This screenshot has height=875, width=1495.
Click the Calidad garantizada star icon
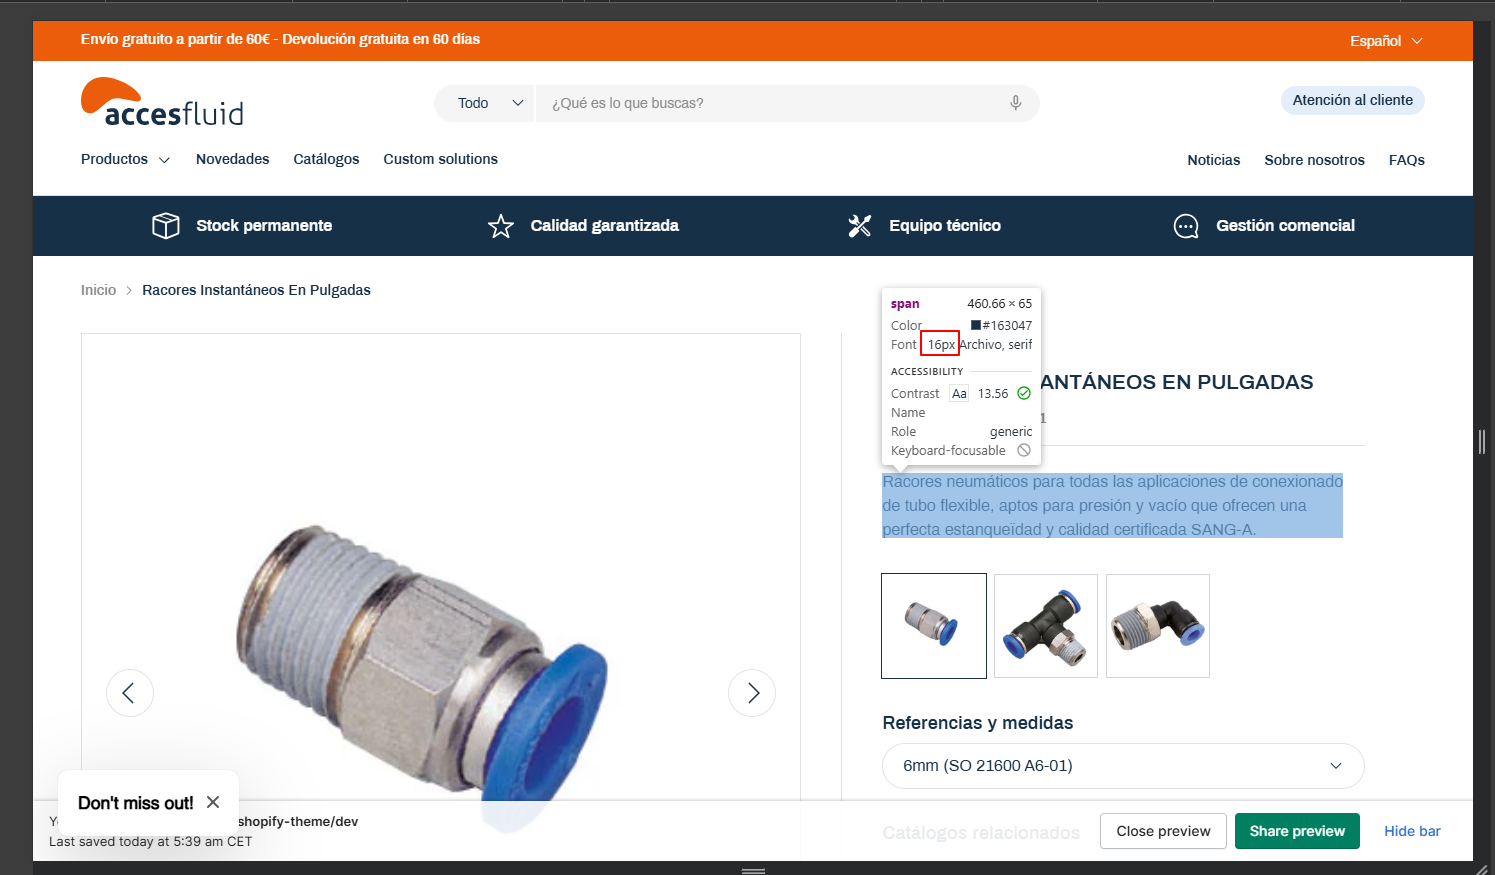501,226
